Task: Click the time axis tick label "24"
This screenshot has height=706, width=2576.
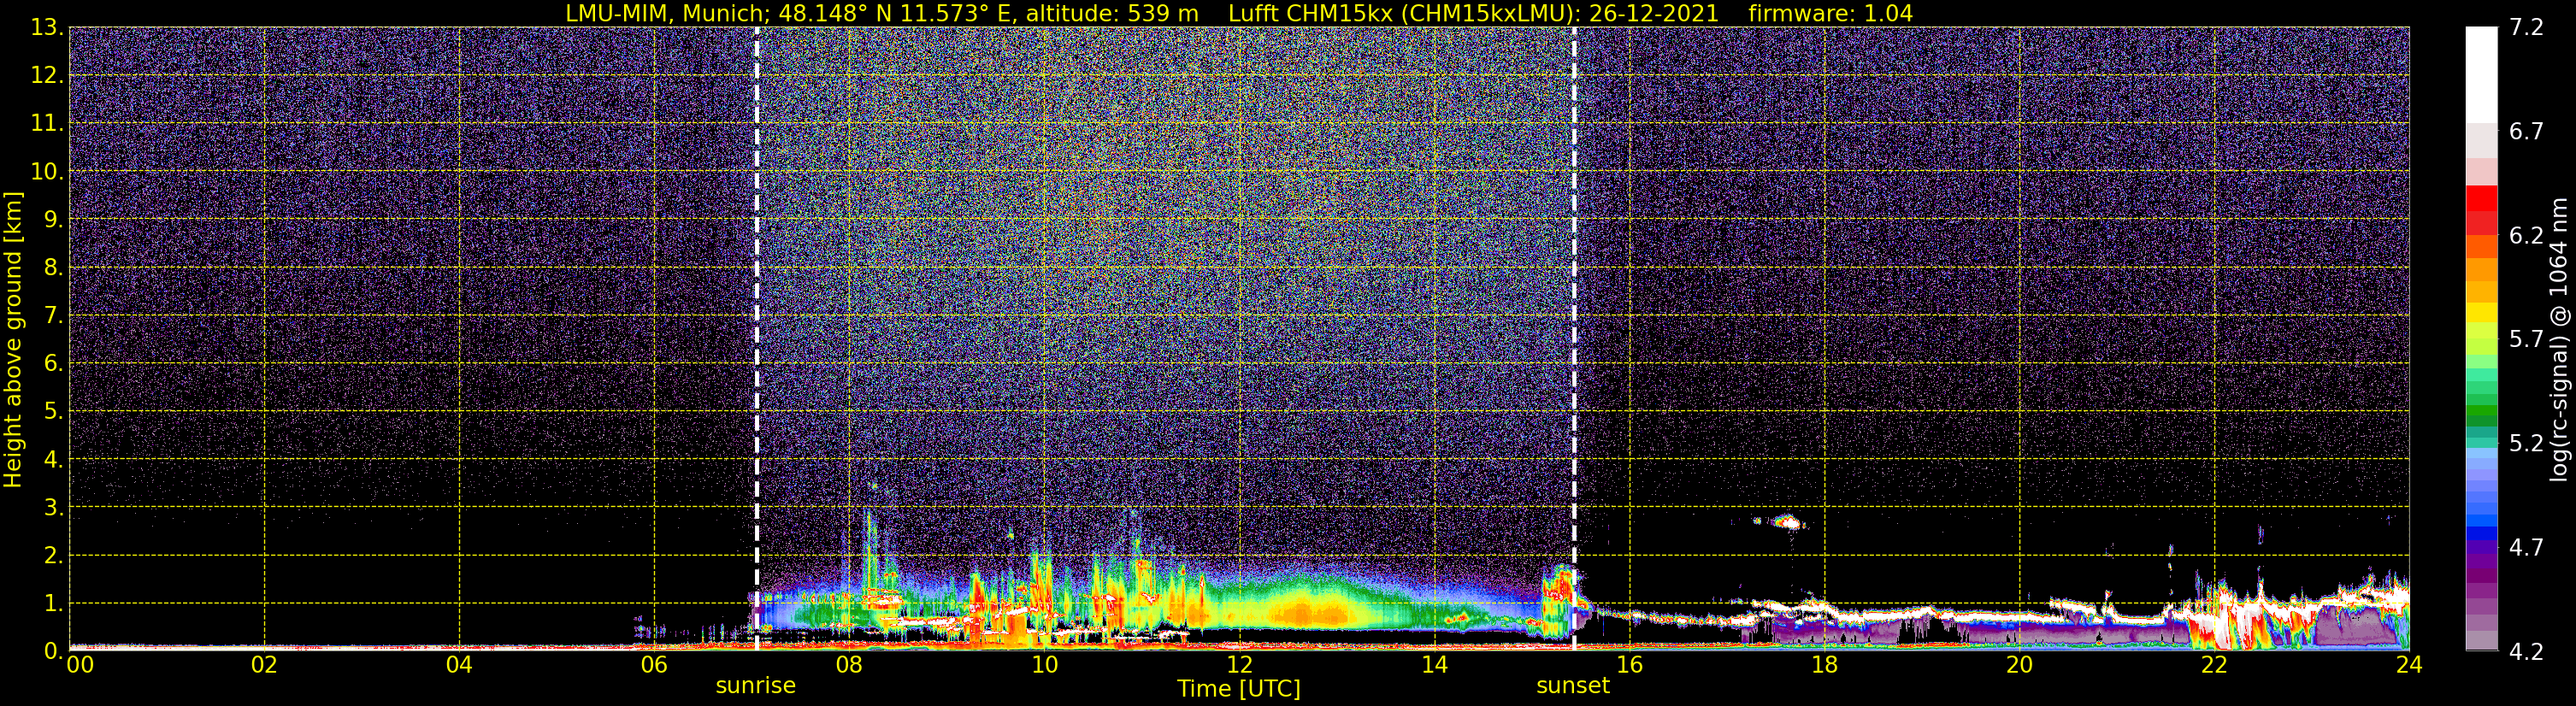Action: coord(2408,666)
